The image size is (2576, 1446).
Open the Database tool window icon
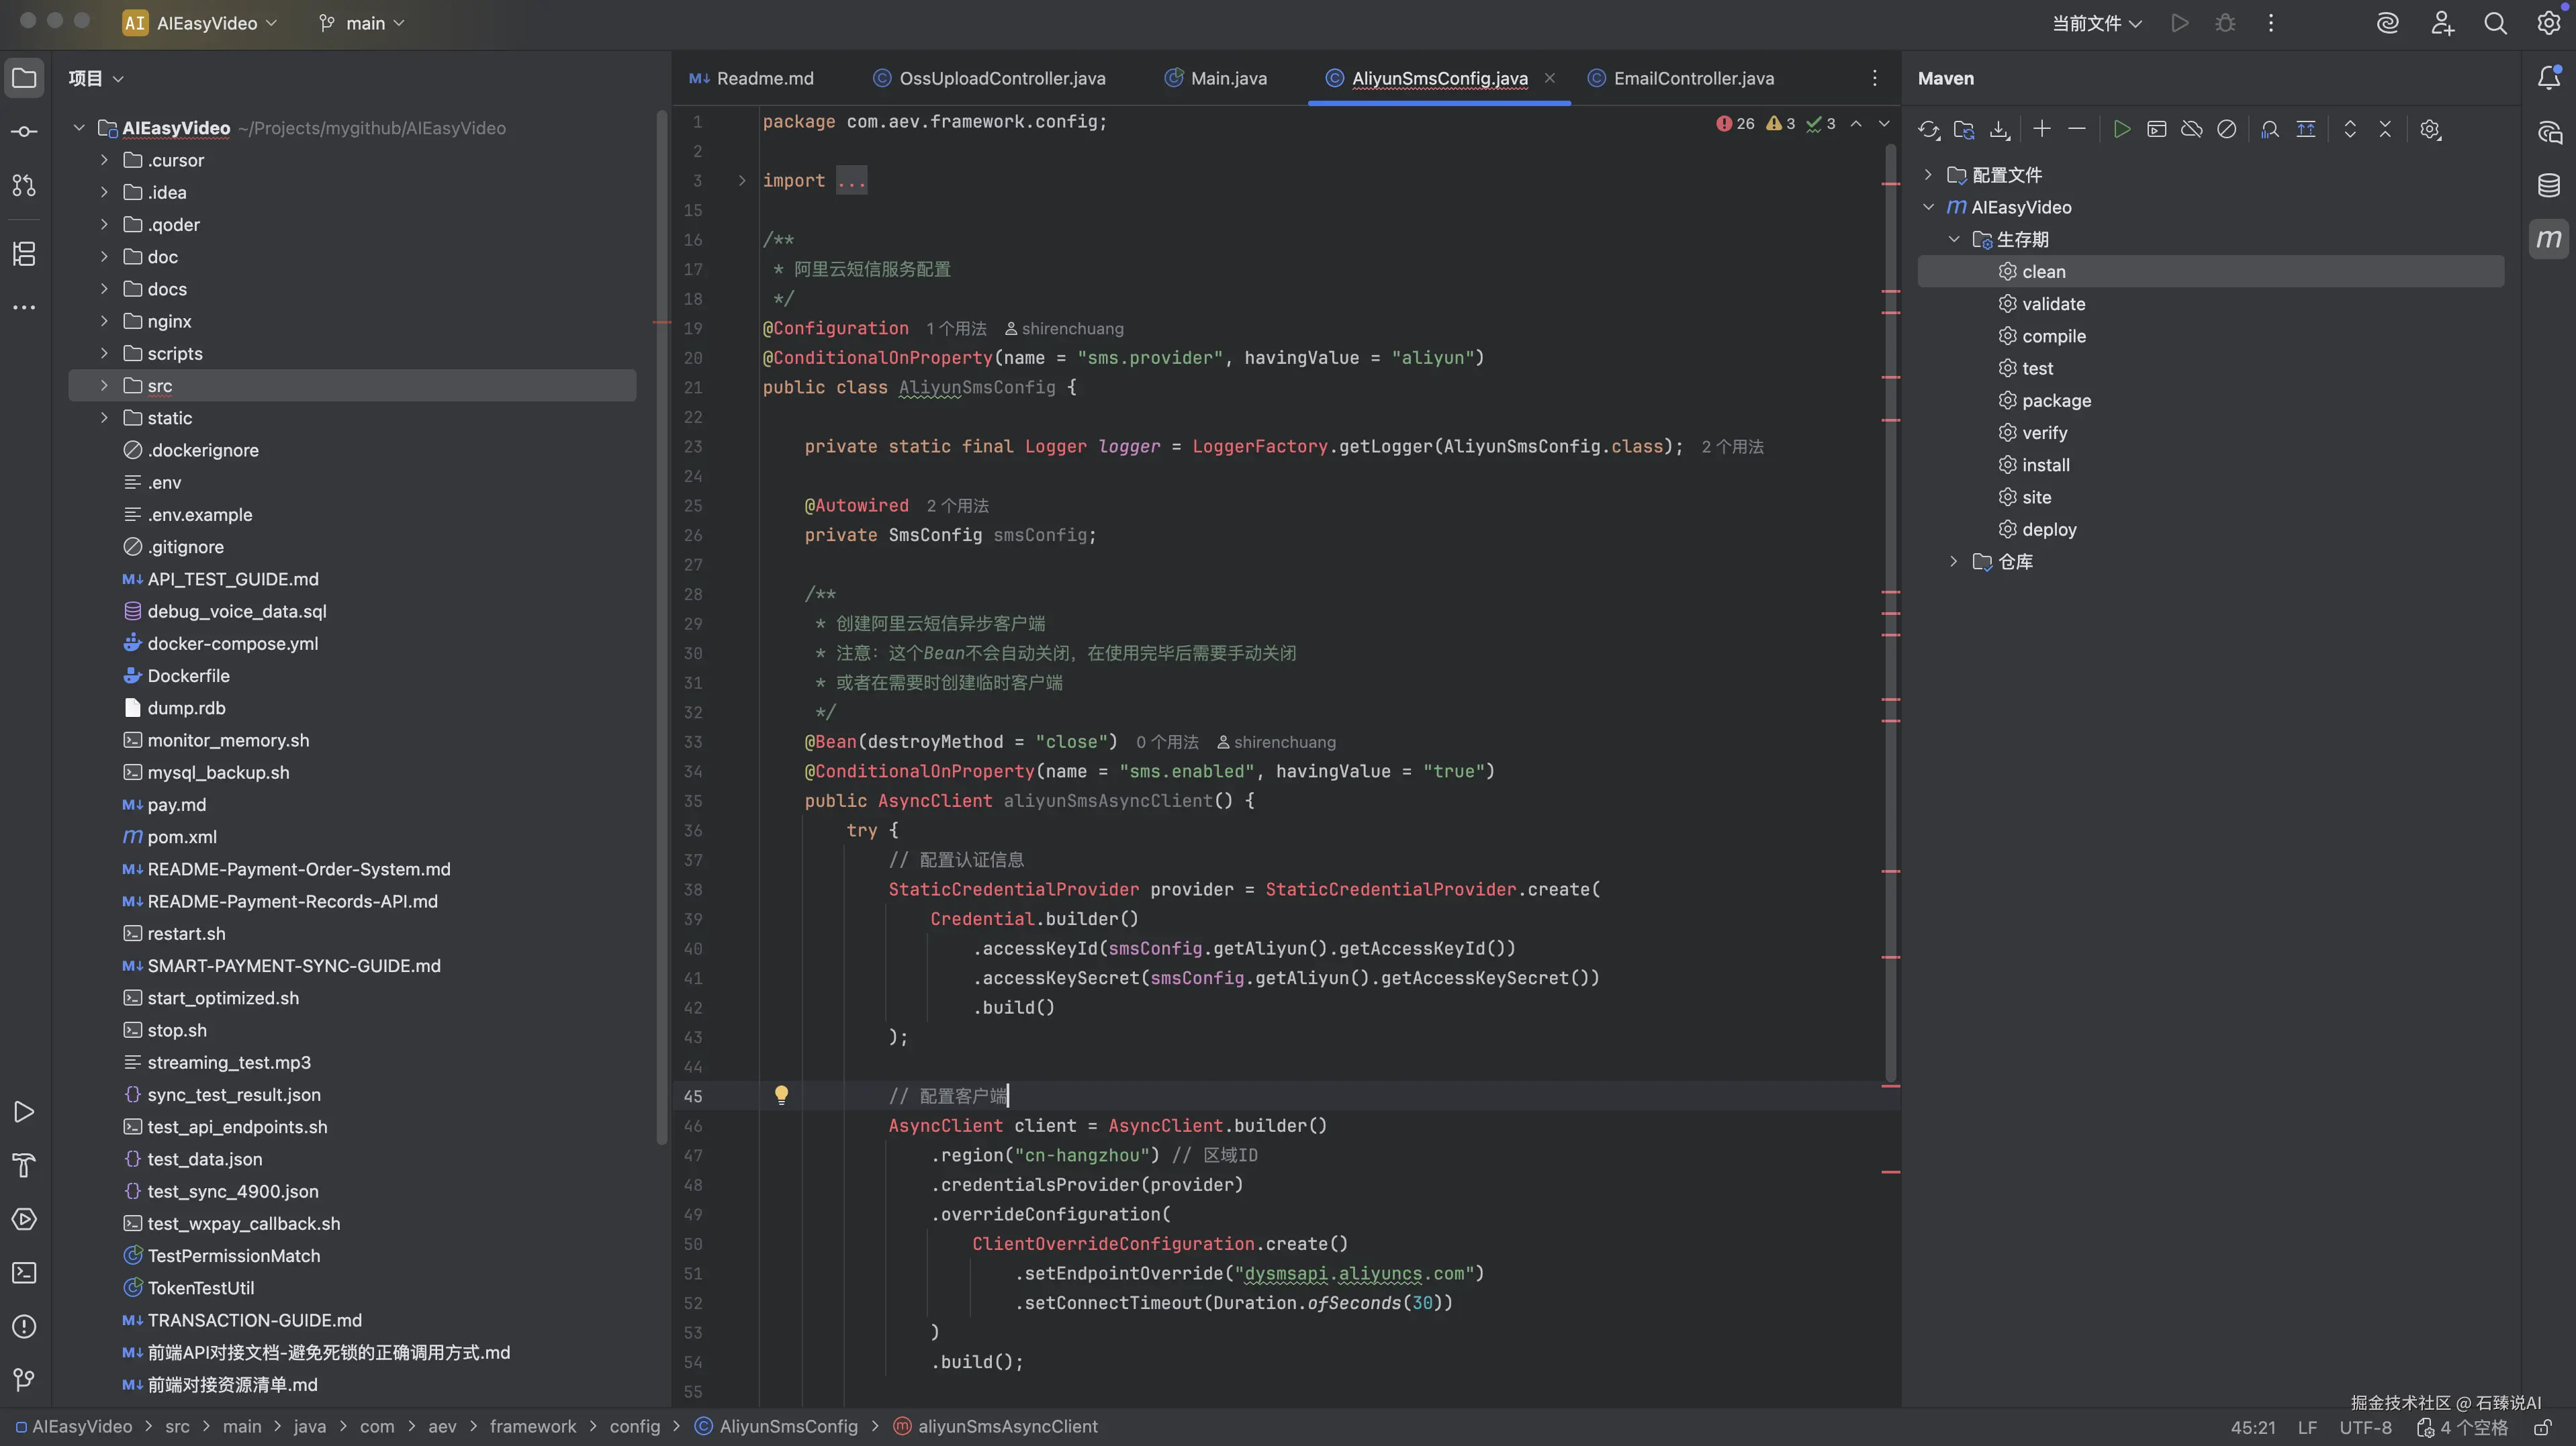click(2548, 185)
